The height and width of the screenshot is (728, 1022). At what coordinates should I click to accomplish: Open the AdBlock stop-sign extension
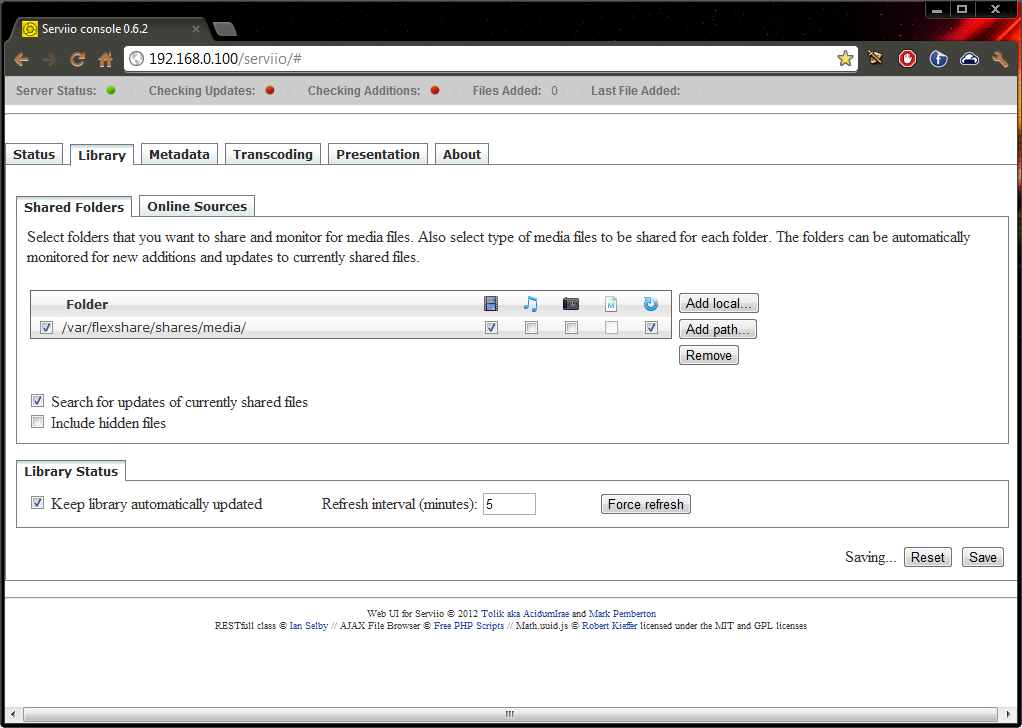pyautogui.click(x=907, y=59)
